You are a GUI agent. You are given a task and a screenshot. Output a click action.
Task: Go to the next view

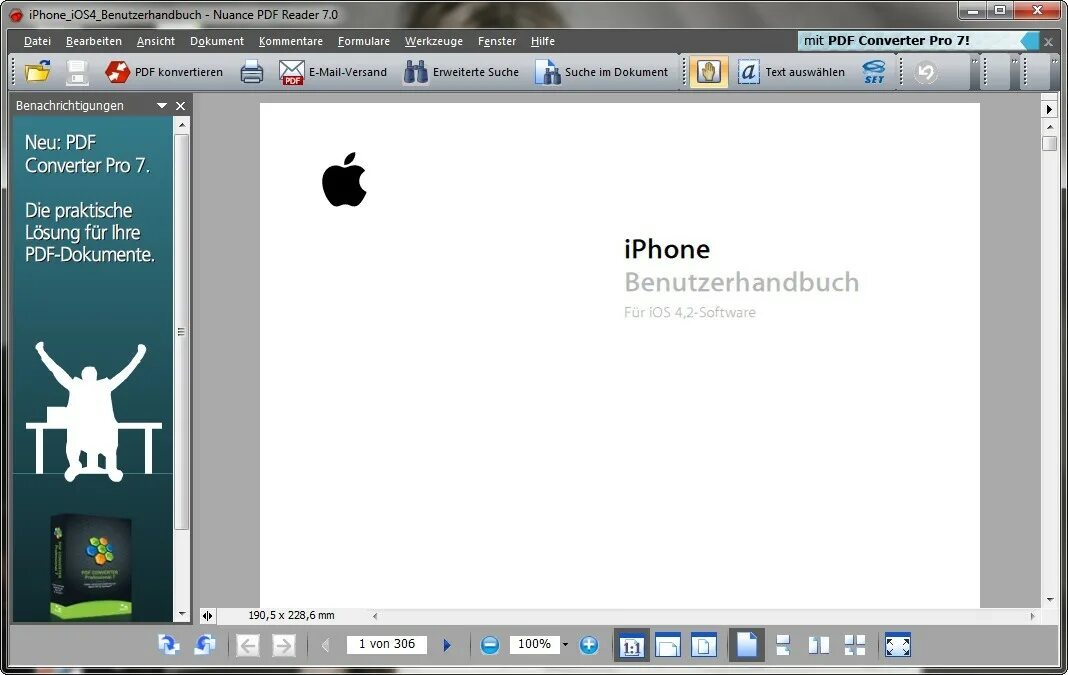click(x=284, y=645)
